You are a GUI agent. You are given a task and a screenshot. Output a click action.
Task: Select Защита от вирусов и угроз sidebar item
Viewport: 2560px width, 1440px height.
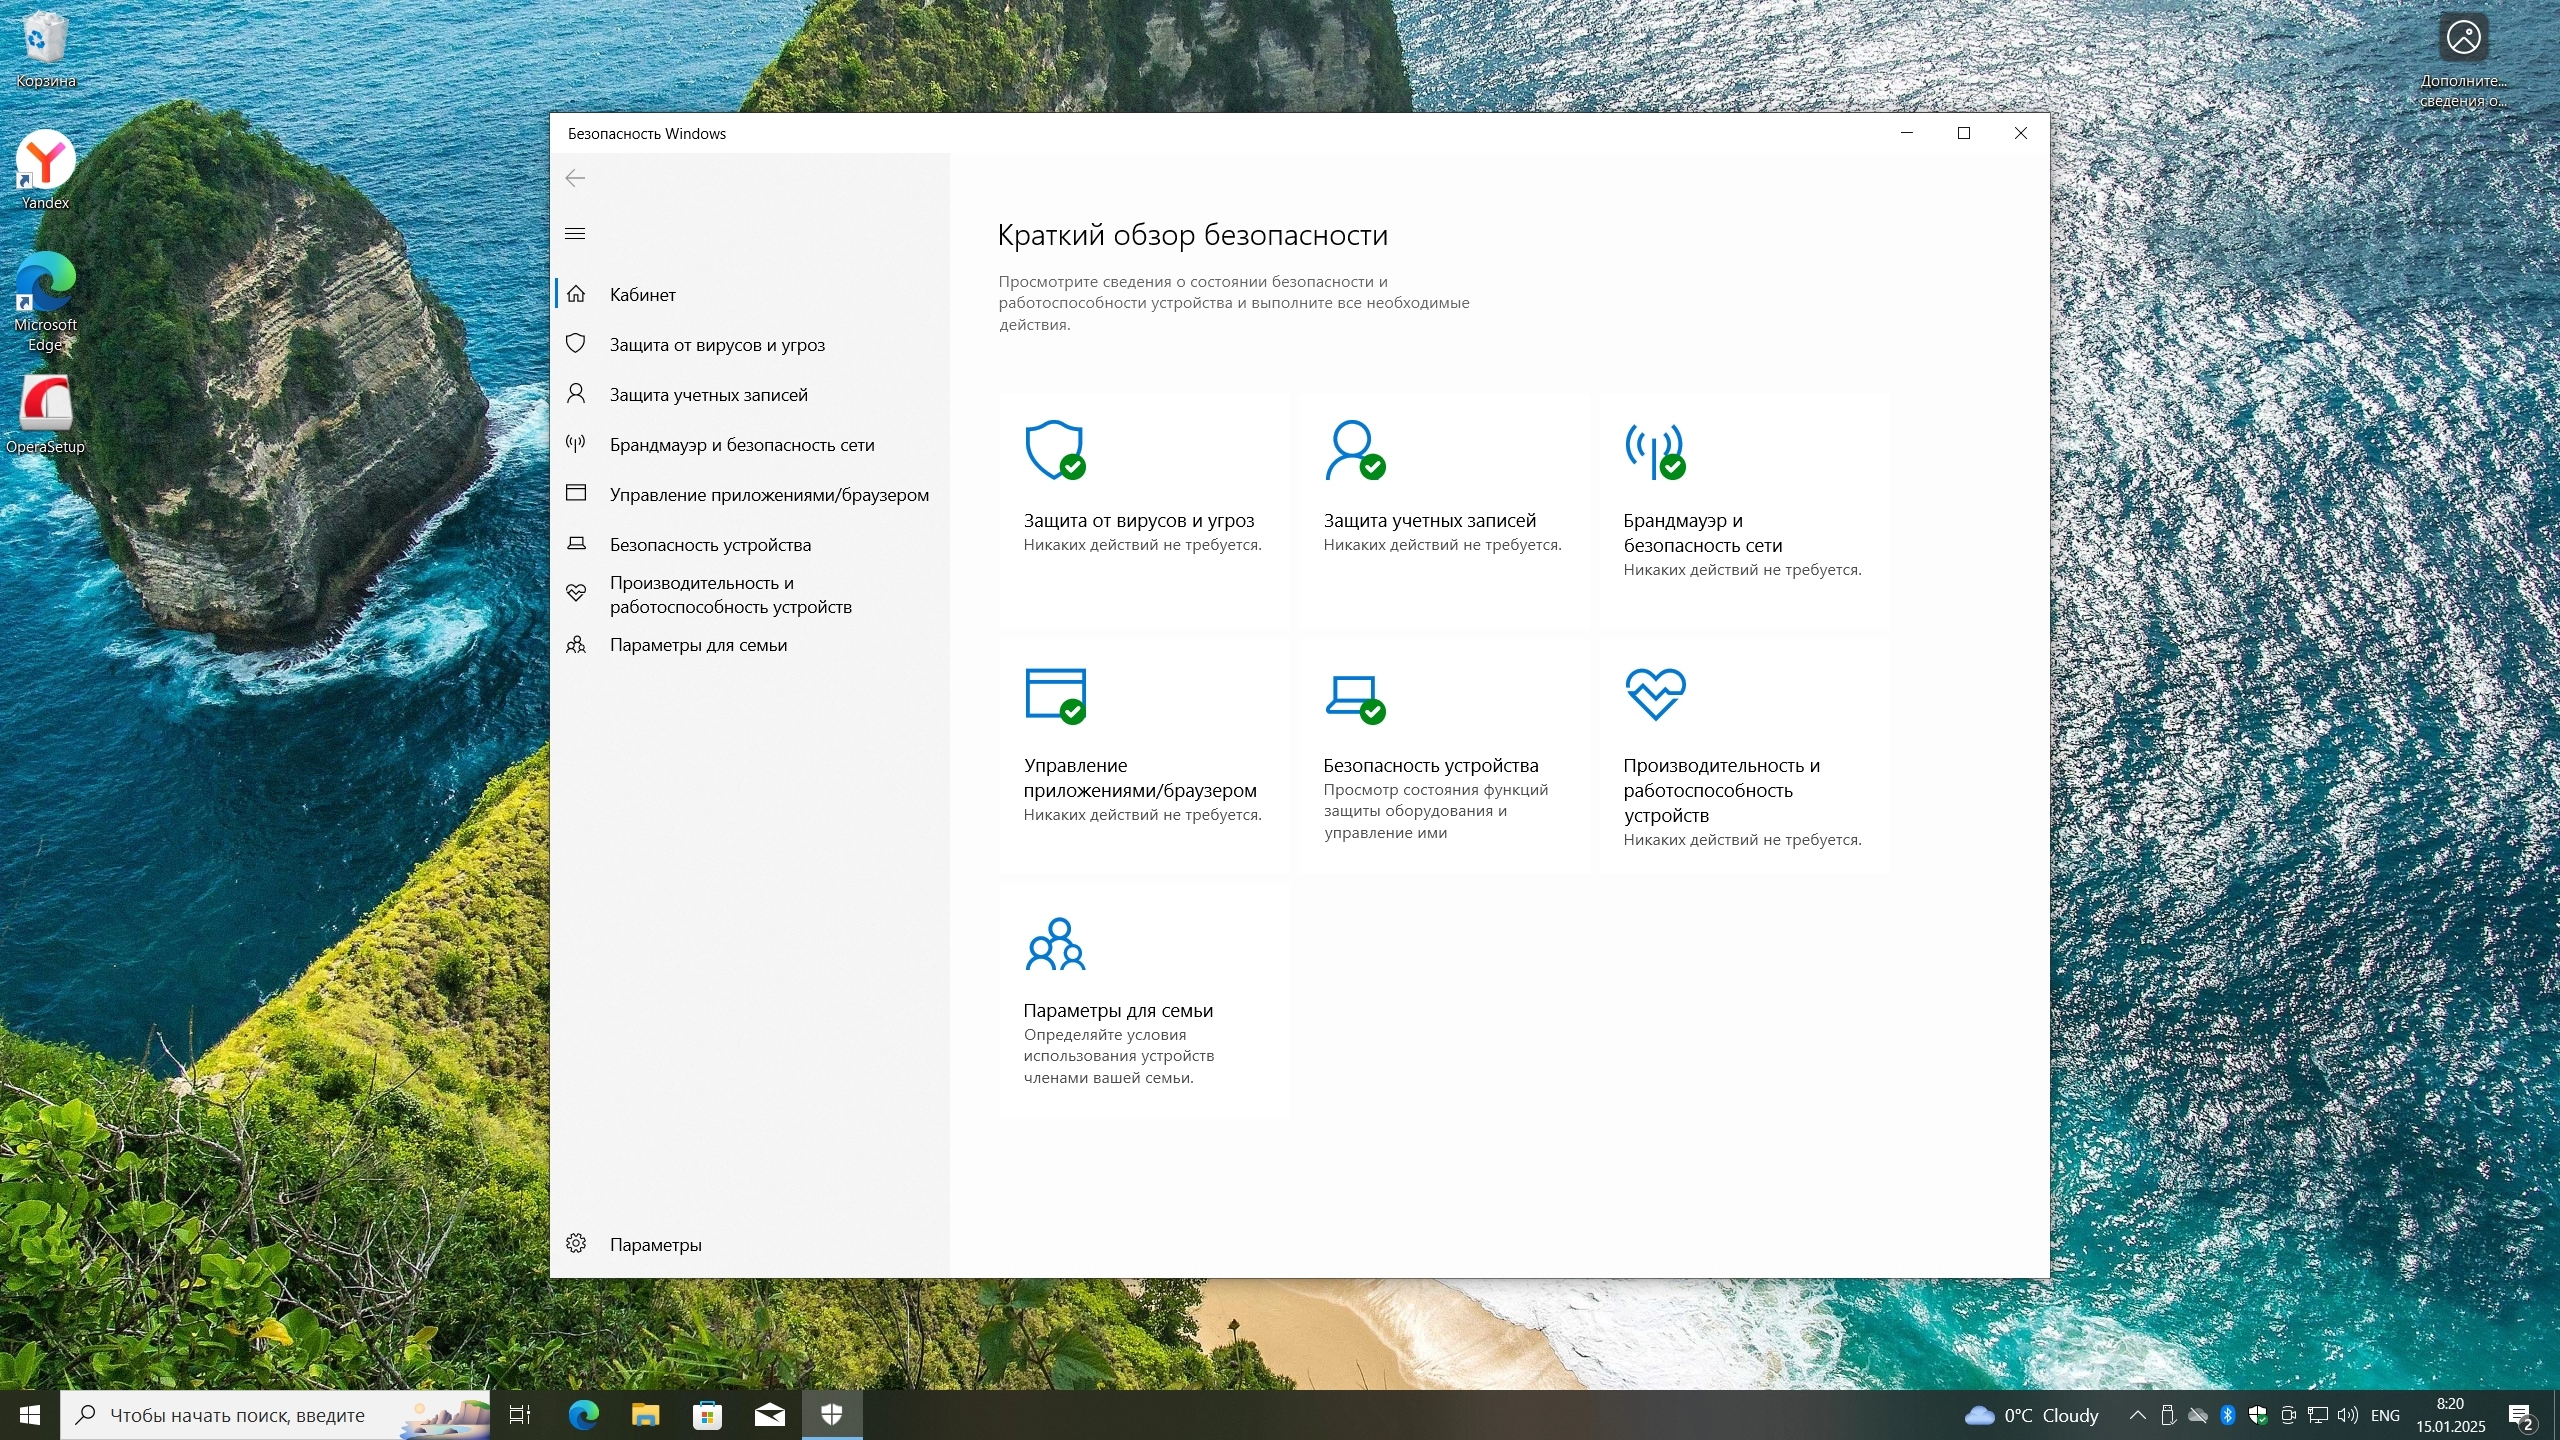(x=717, y=345)
